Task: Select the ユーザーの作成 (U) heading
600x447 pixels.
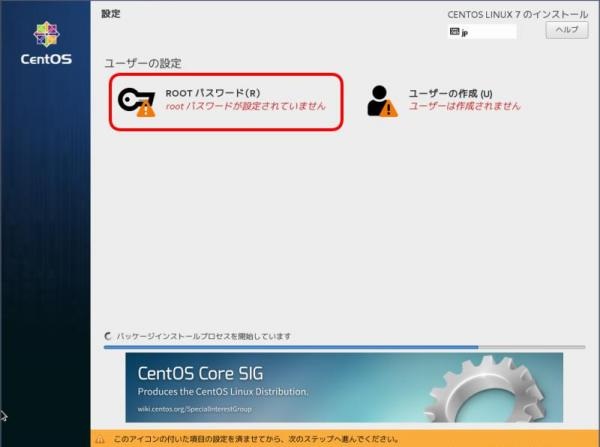Action: (450, 93)
